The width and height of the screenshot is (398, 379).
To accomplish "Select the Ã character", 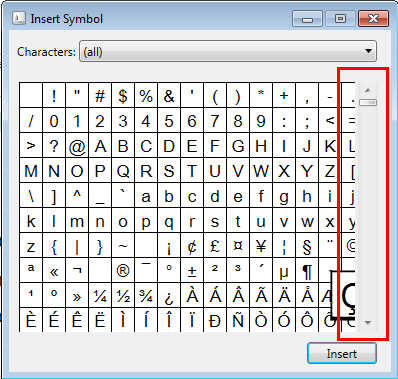I will pyautogui.click(x=261, y=296).
